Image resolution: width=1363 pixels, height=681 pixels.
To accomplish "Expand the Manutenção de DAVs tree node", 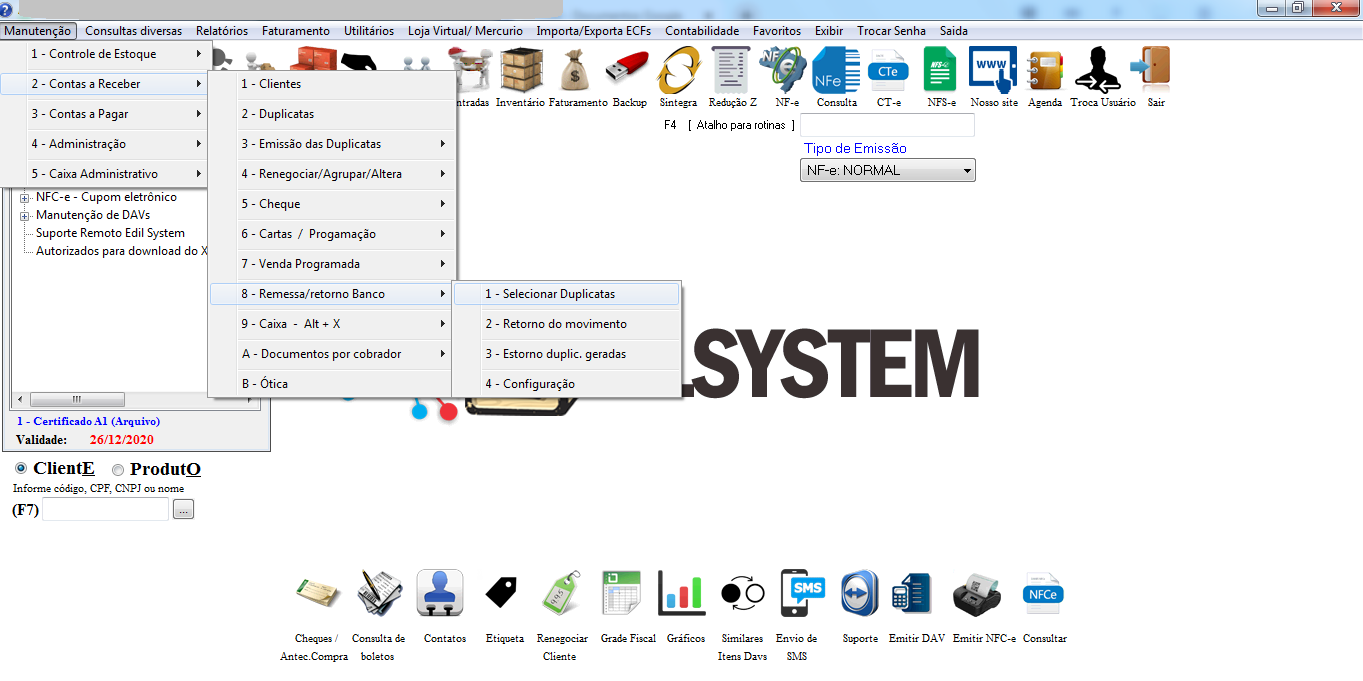I will tap(25, 216).
